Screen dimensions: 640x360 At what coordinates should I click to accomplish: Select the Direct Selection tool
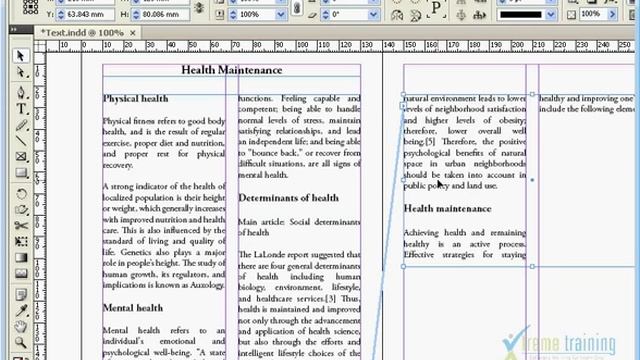tap(20, 73)
